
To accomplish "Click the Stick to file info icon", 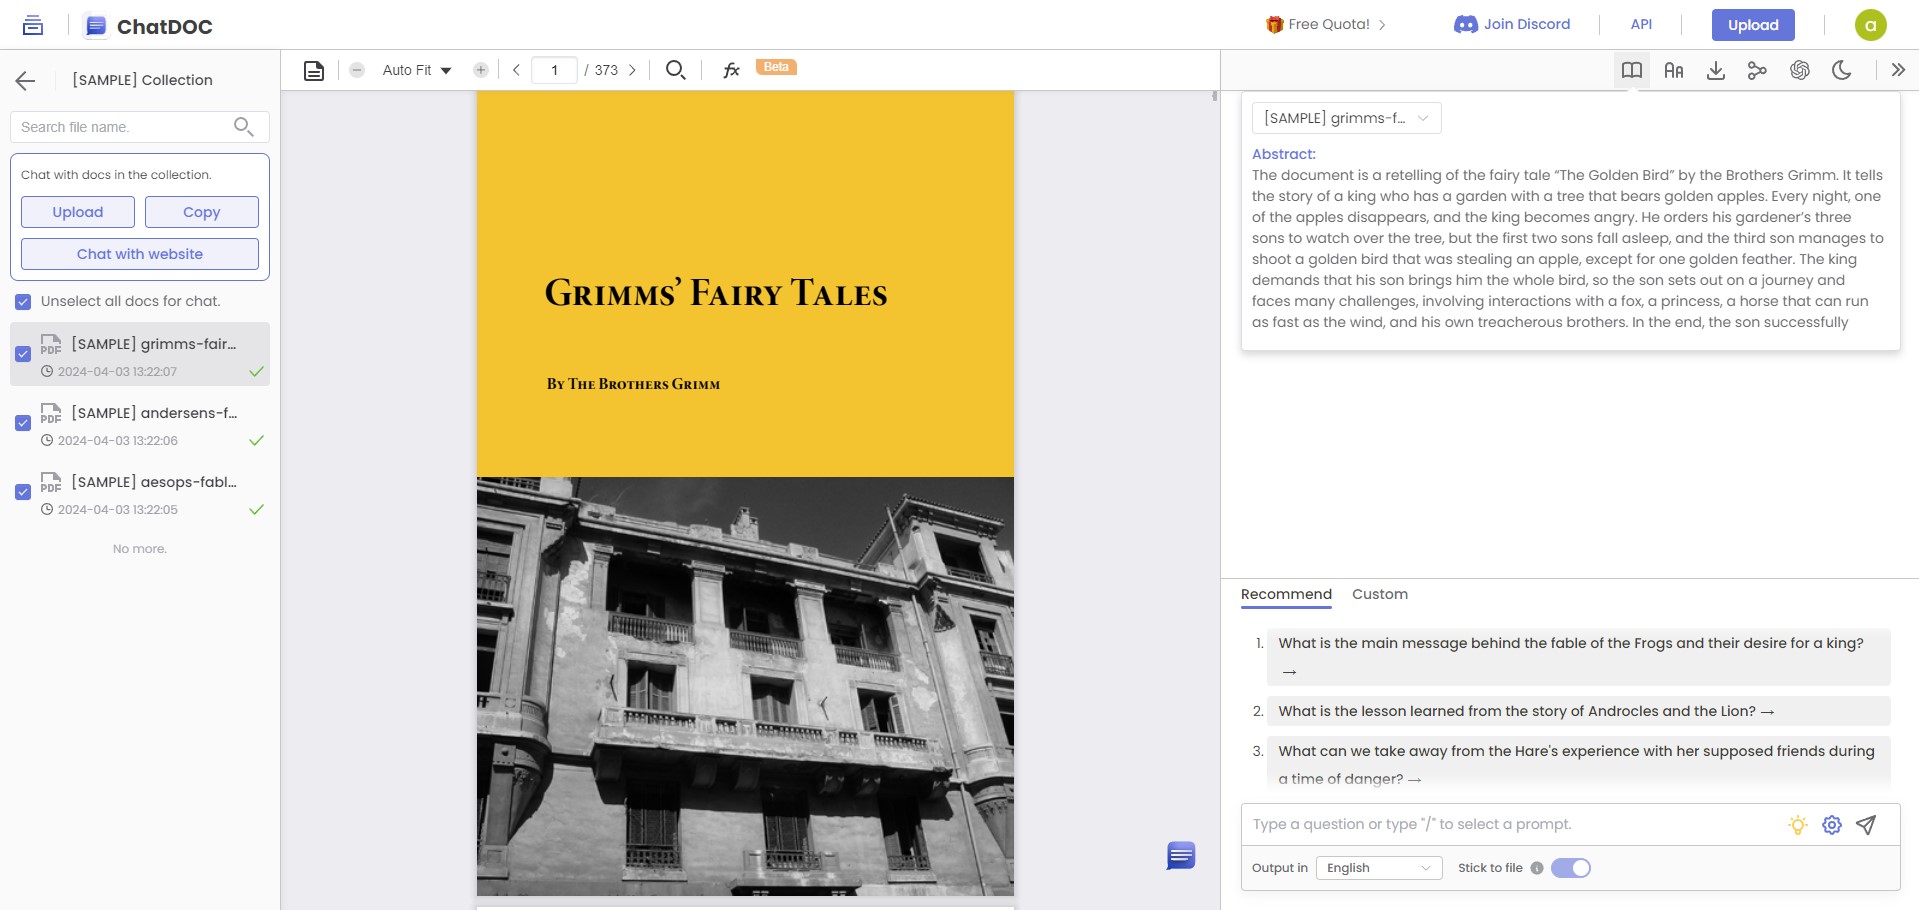I will (1537, 868).
